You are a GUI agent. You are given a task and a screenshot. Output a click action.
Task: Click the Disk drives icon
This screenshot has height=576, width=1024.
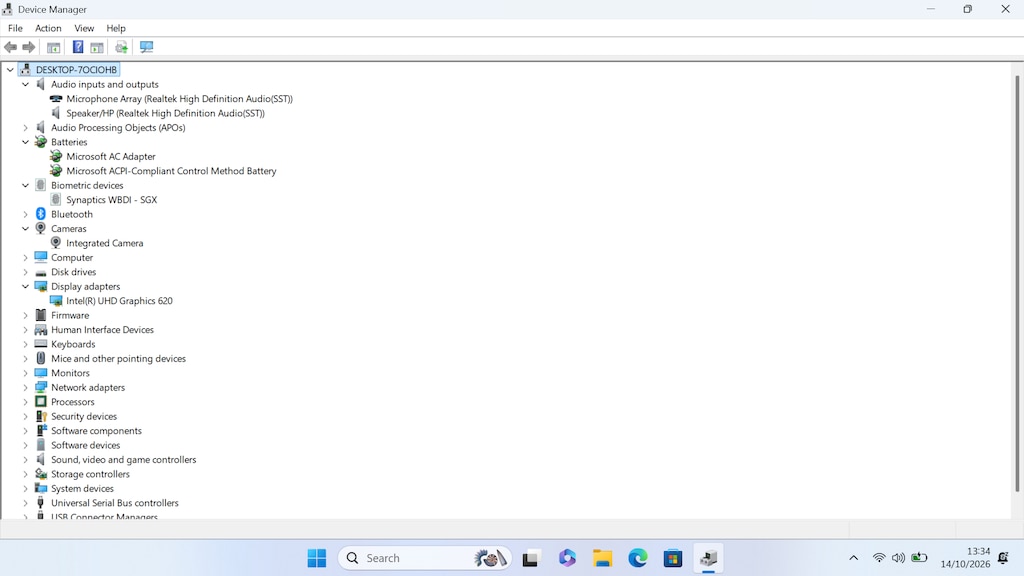[x=40, y=272]
